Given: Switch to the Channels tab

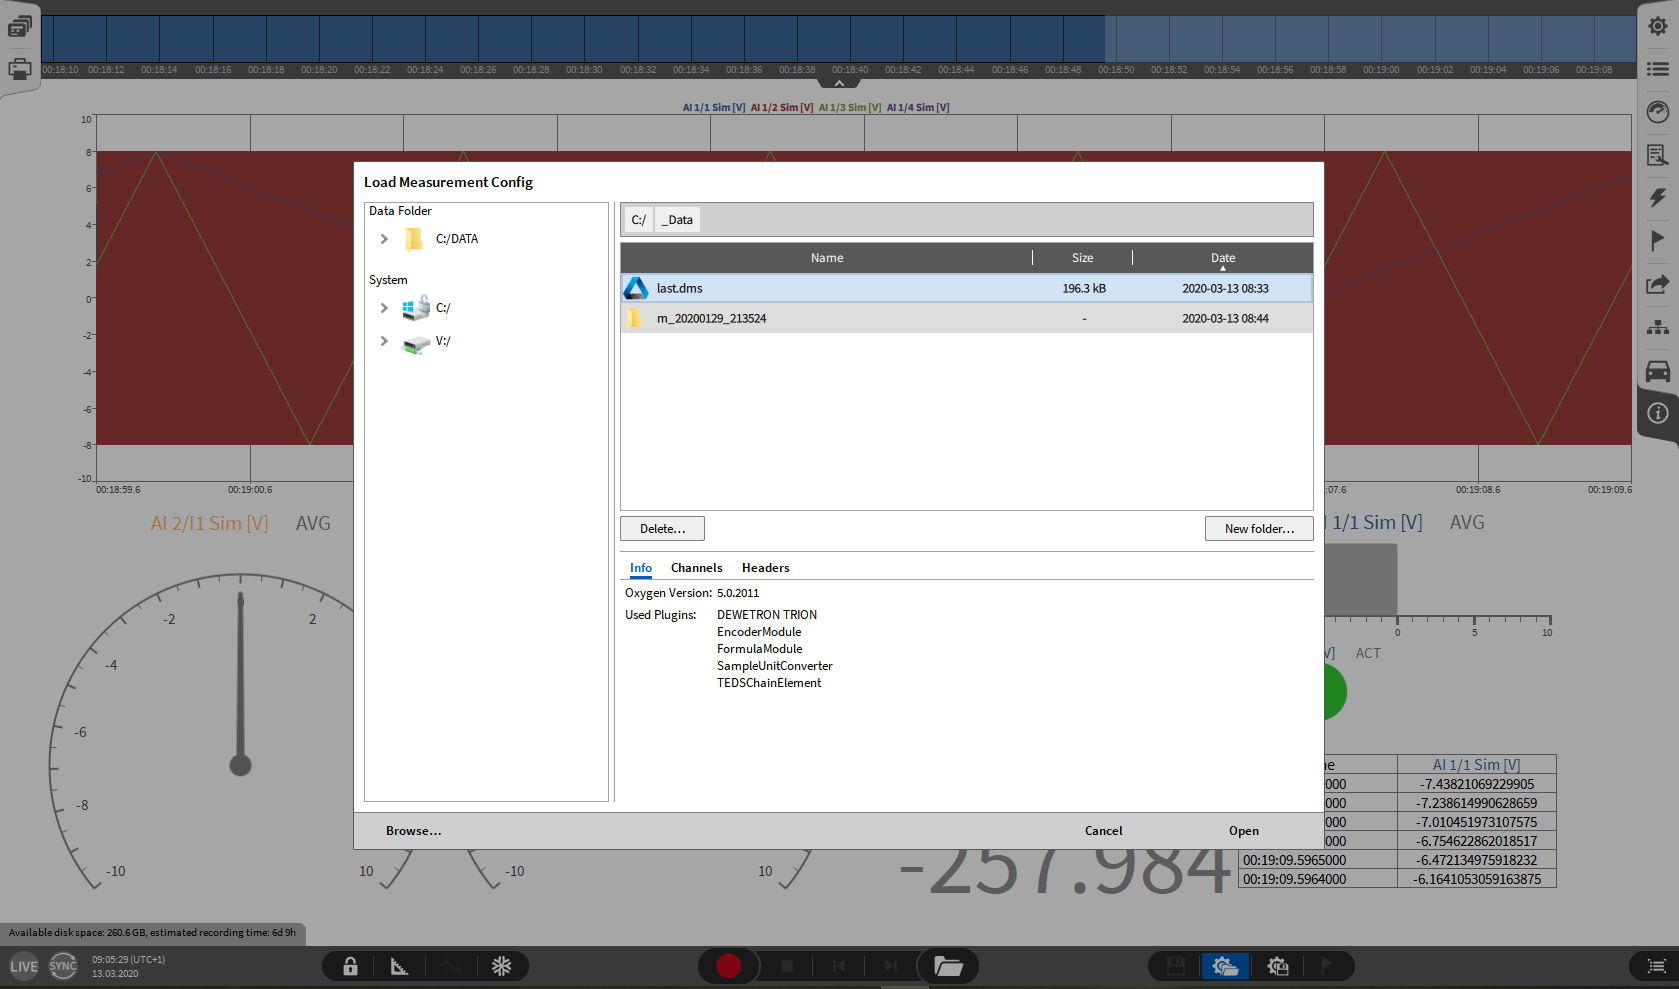Looking at the screenshot, I should (x=696, y=568).
